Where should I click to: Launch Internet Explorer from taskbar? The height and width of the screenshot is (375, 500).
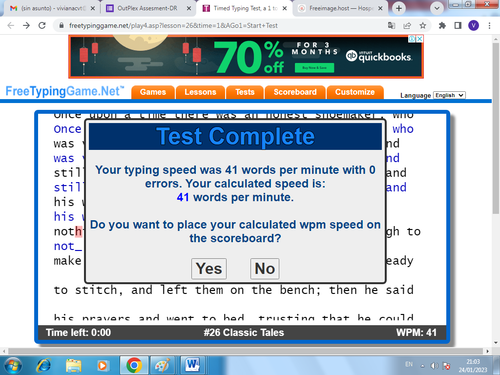click(x=44, y=366)
